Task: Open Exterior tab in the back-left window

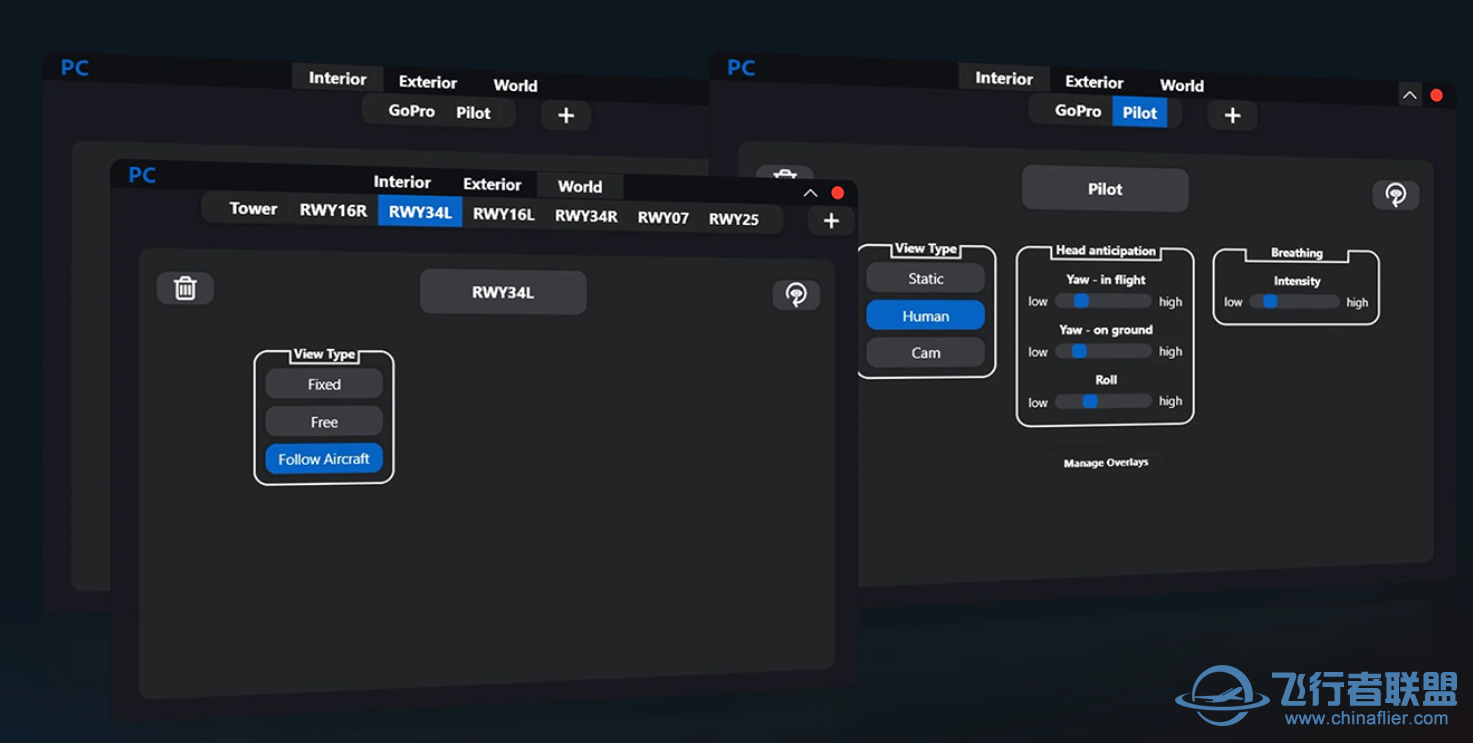Action: coord(428,82)
